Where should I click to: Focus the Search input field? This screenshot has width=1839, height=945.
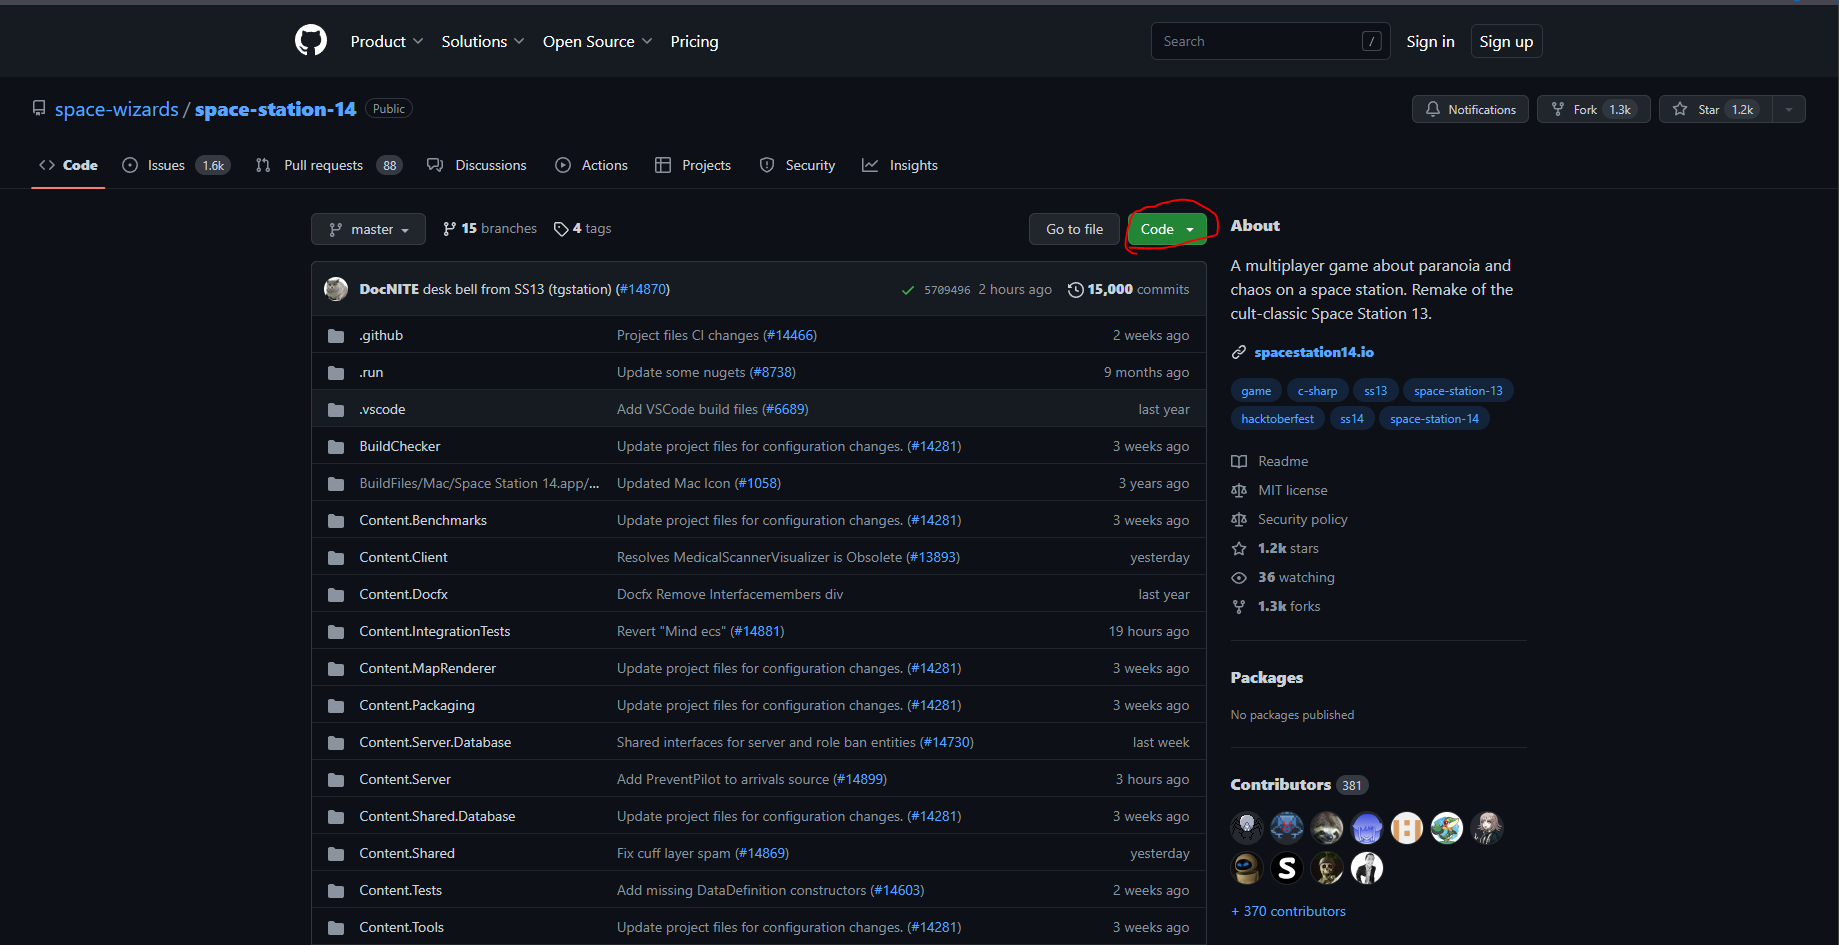[x=1259, y=41]
